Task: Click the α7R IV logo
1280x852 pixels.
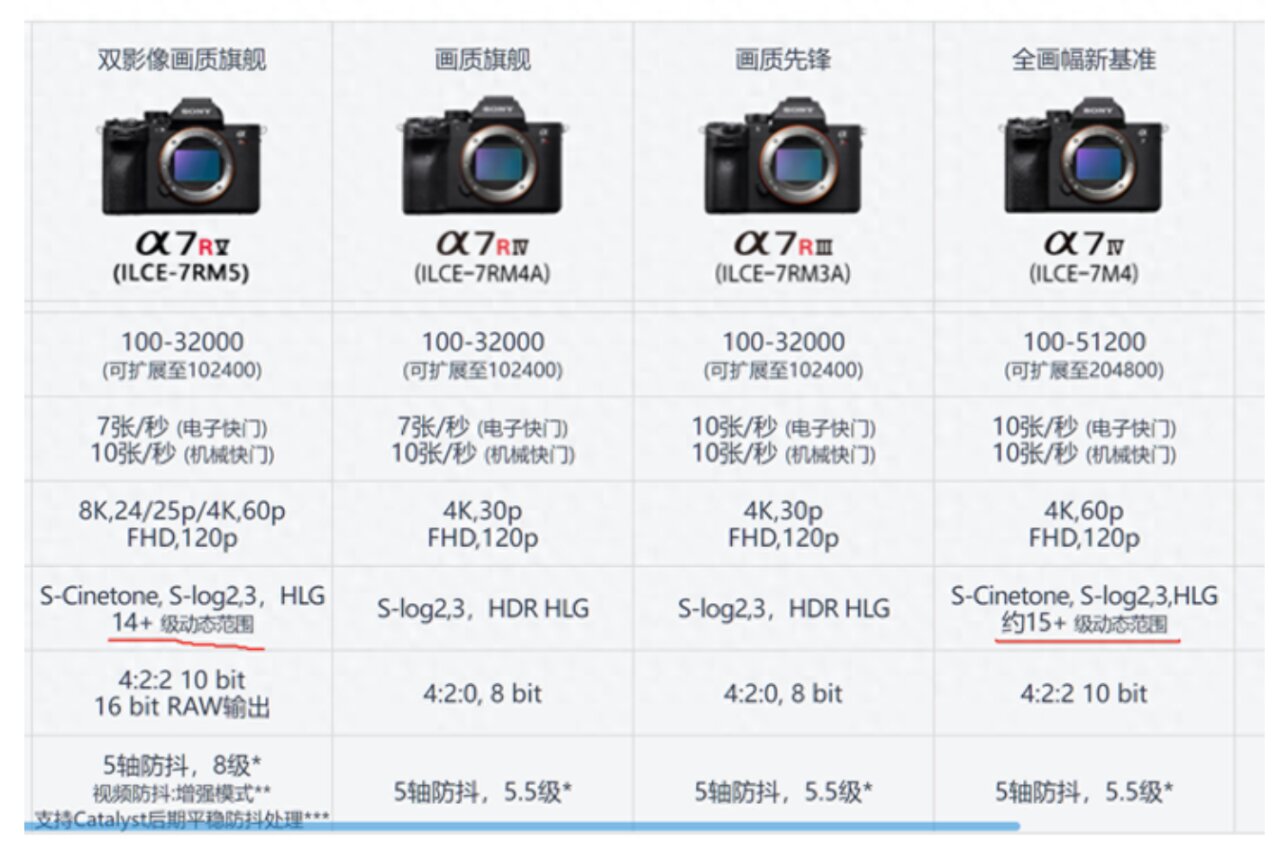Action: point(483,243)
